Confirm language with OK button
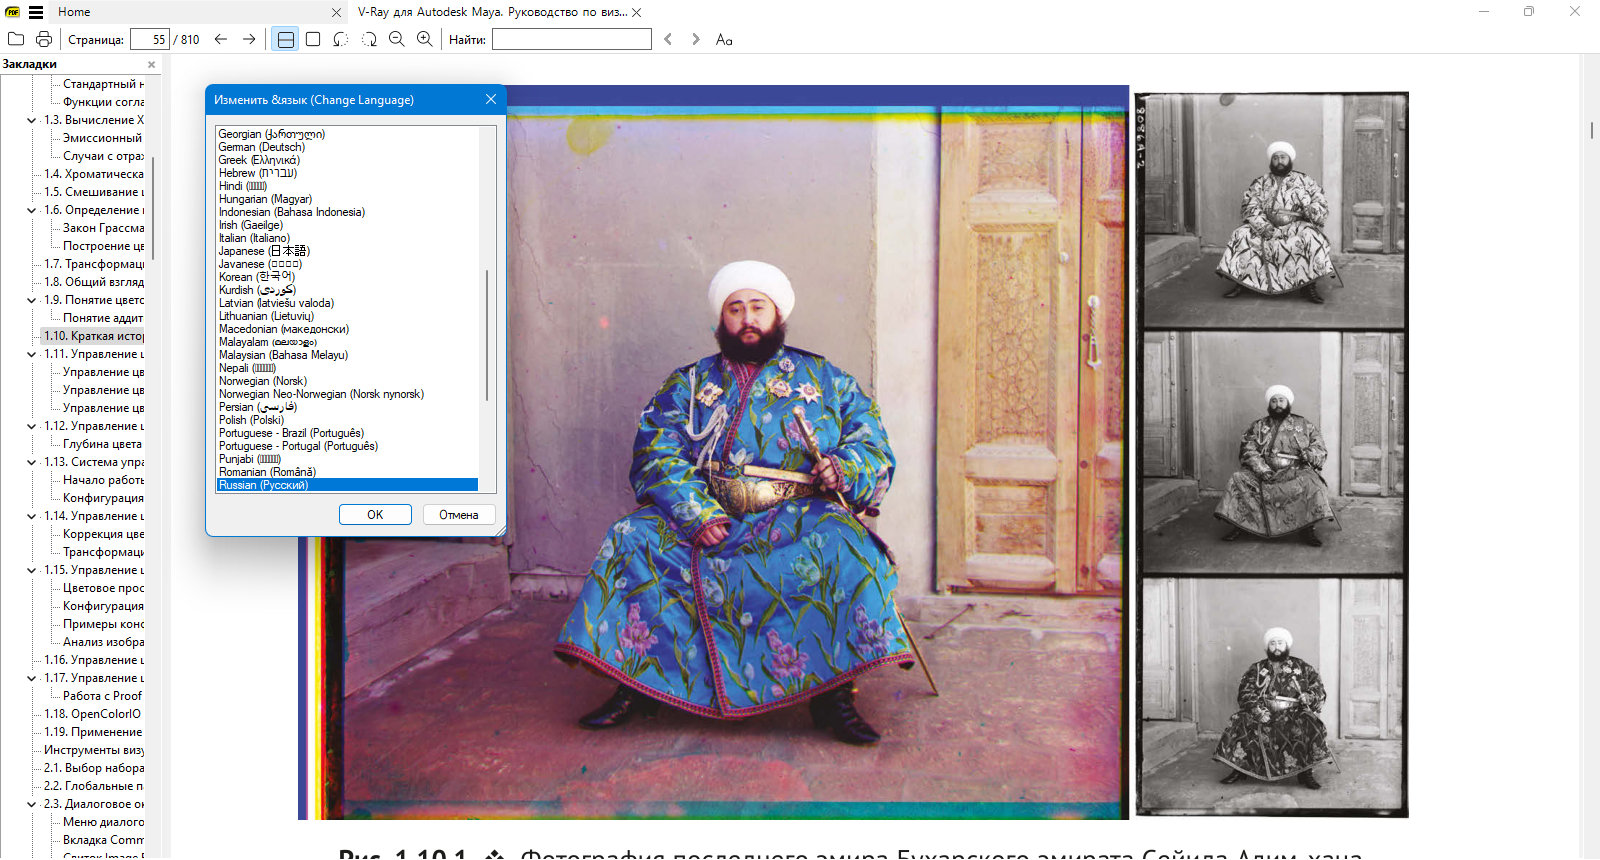This screenshot has width=1600, height=860. pos(375,515)
